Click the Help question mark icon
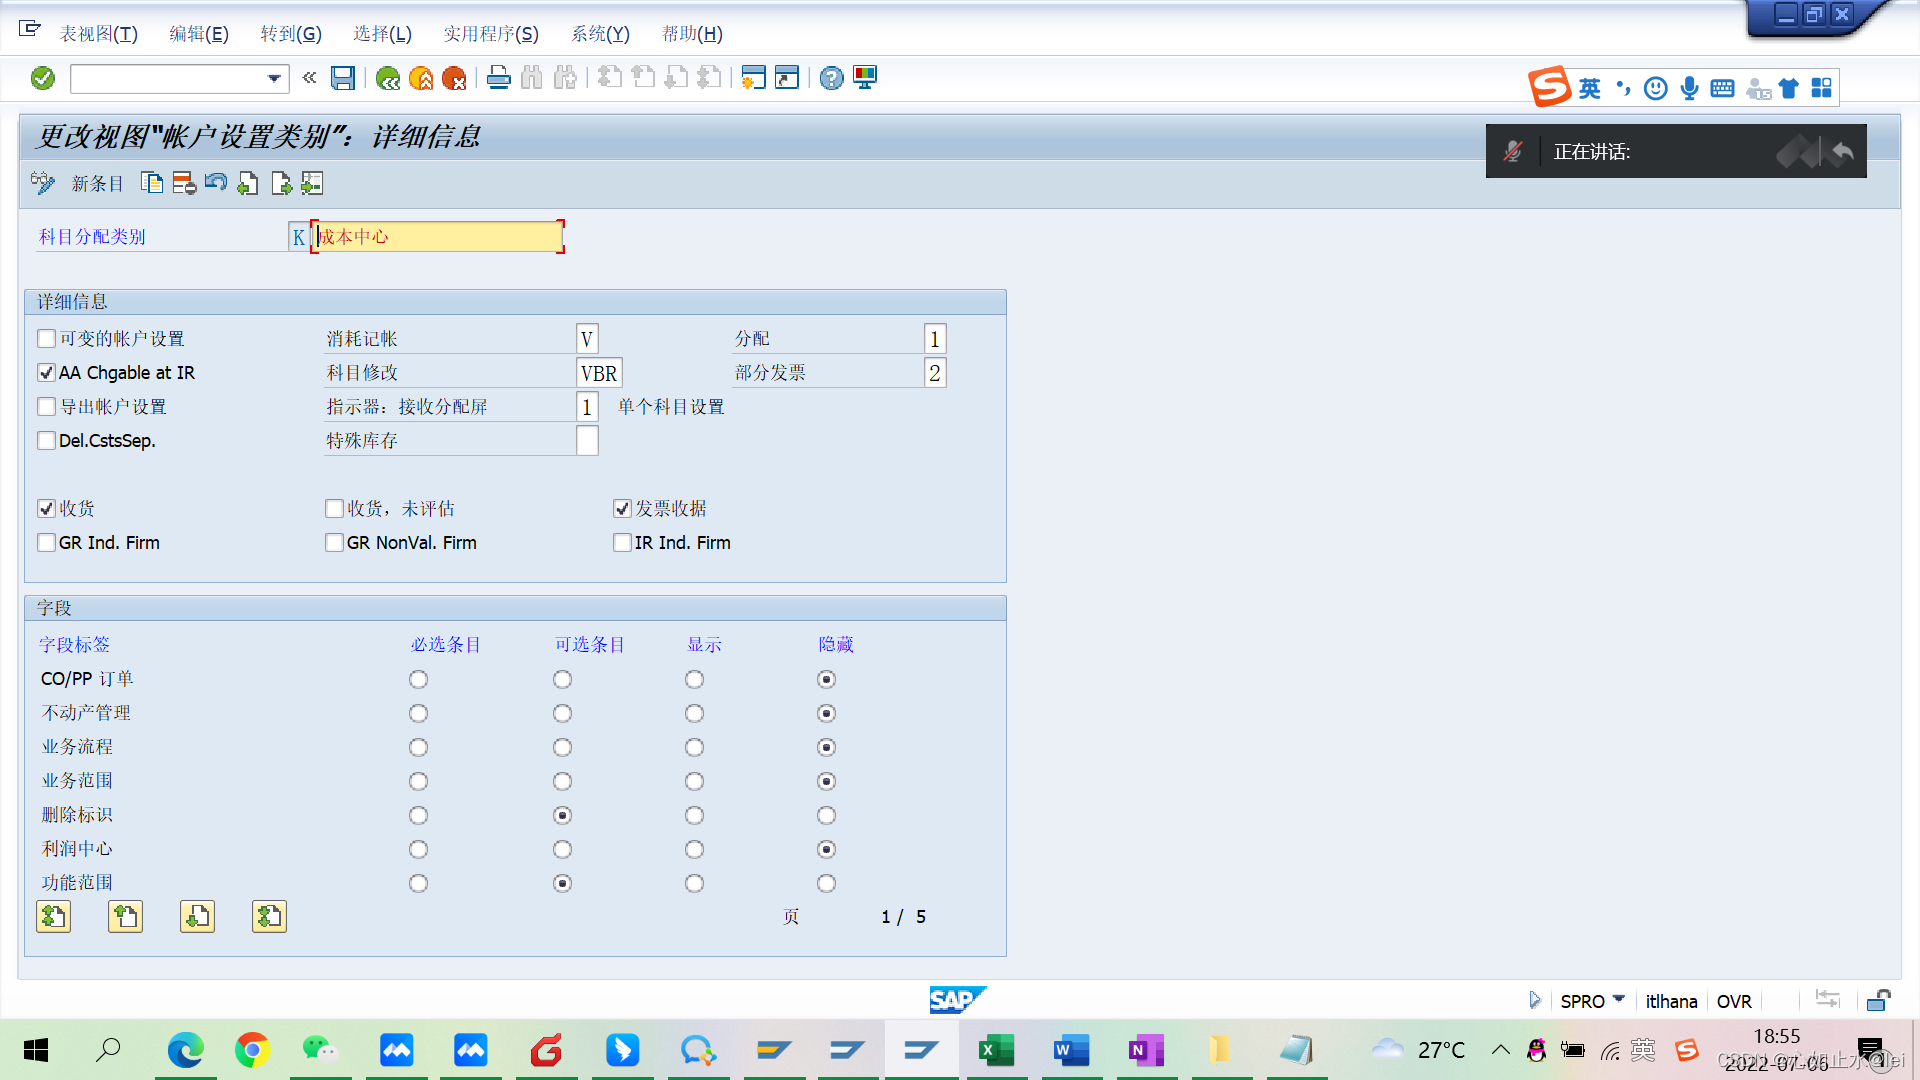The height and width of the screenshot is (1080, 1920). [x=831, y=78]
